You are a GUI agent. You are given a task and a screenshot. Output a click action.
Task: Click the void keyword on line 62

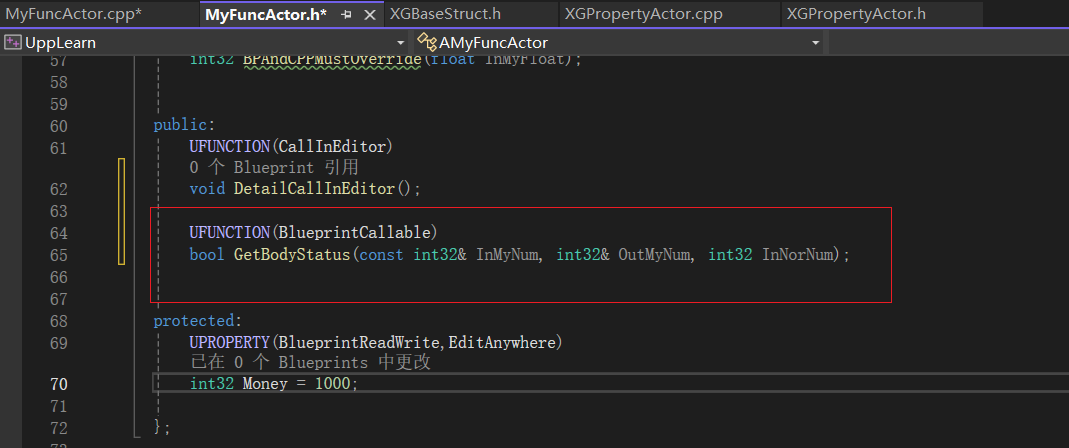coord(207,188)
